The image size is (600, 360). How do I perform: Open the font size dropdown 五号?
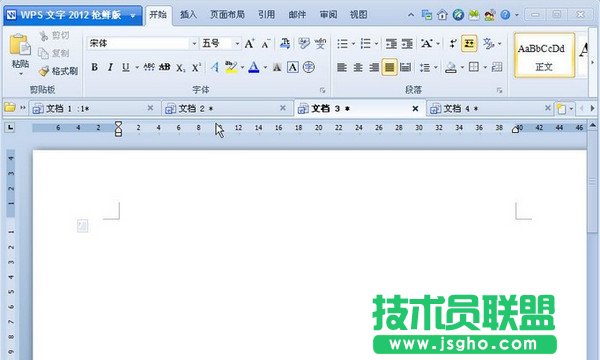pyautogui.click(x=237, y=44)
